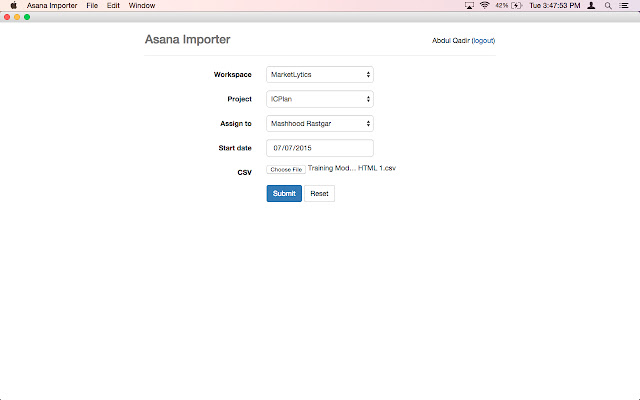Open the Asana Importer application menu
The image size is (640, 400).
(x=52, y=5)
